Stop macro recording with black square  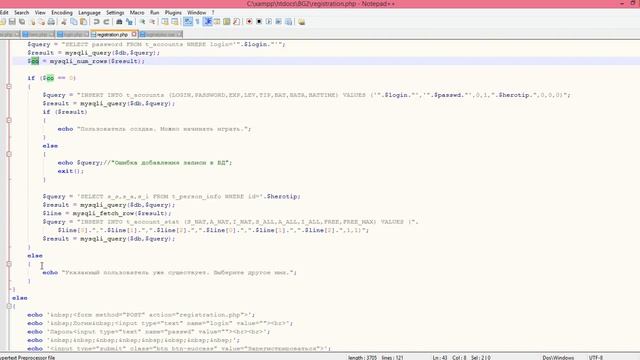[x=259, y=22]
